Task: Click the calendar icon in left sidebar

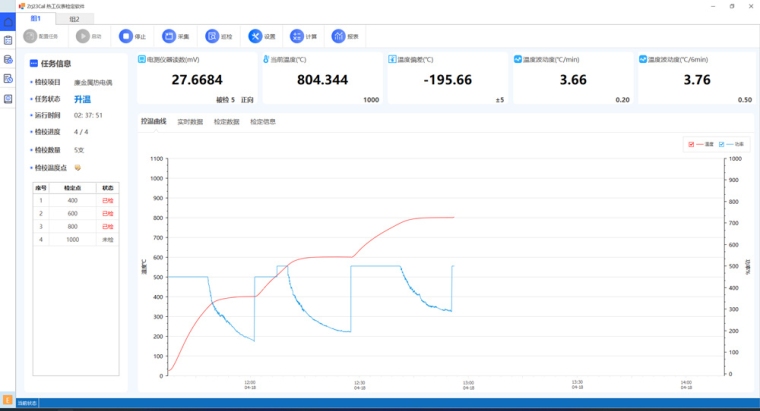Action: (x=8, y=41)
